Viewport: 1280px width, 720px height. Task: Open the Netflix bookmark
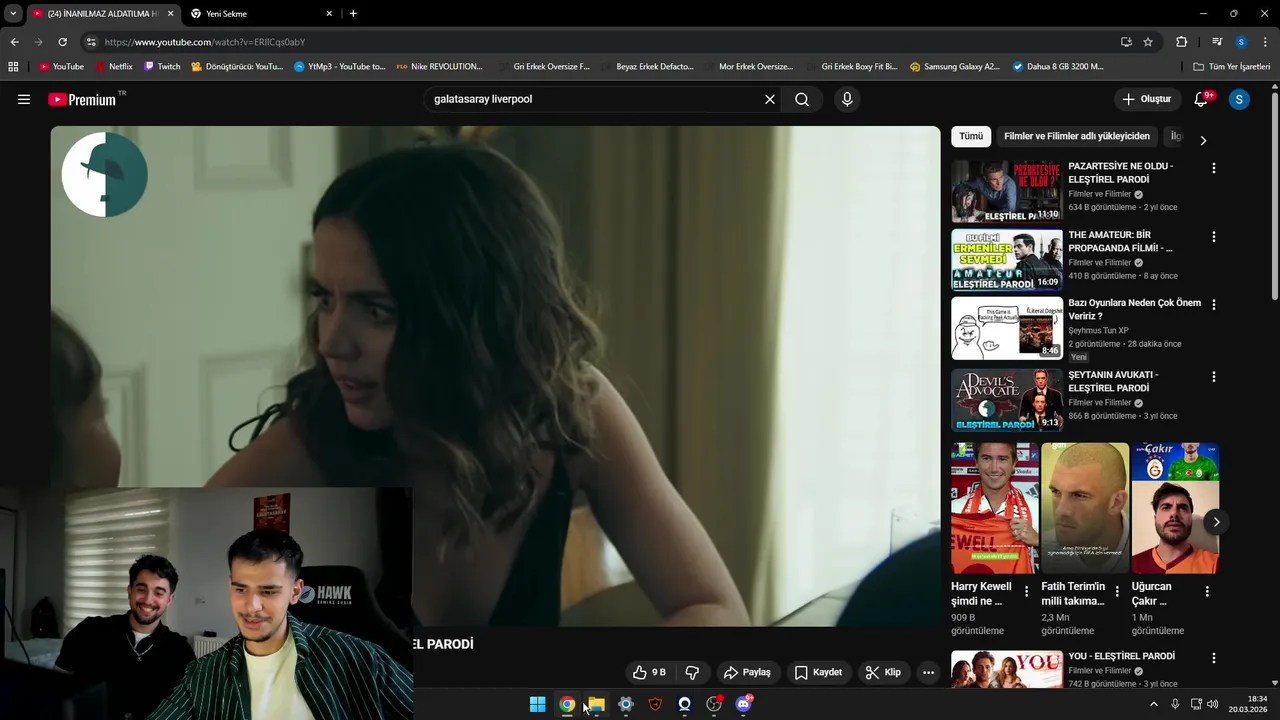click(114, 67)
